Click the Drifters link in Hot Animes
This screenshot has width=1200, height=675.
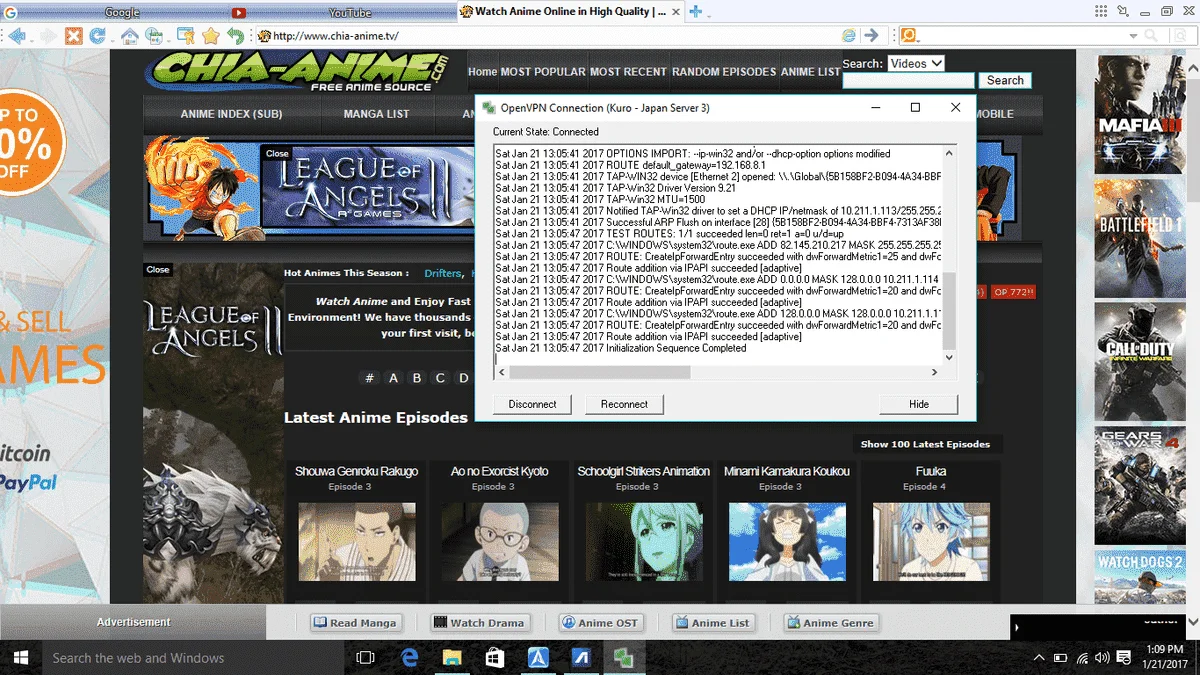tap(441, 273)
